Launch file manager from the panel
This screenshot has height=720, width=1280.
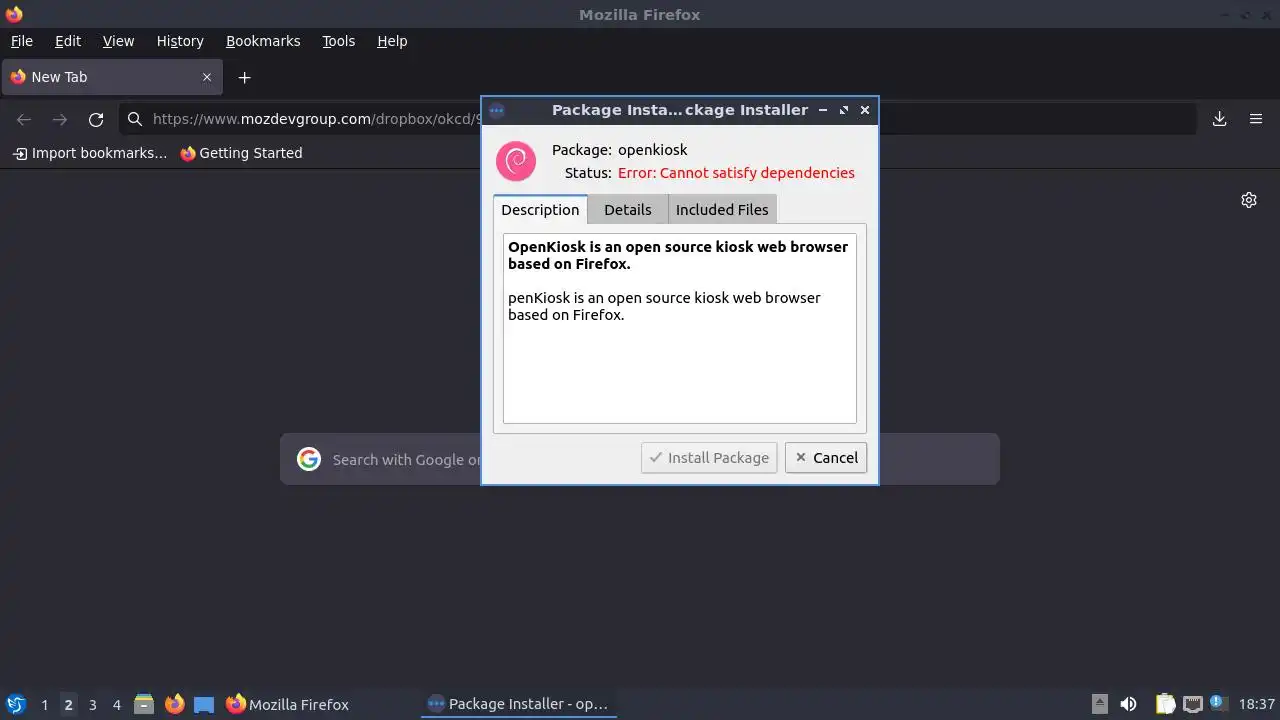(144, 704)
